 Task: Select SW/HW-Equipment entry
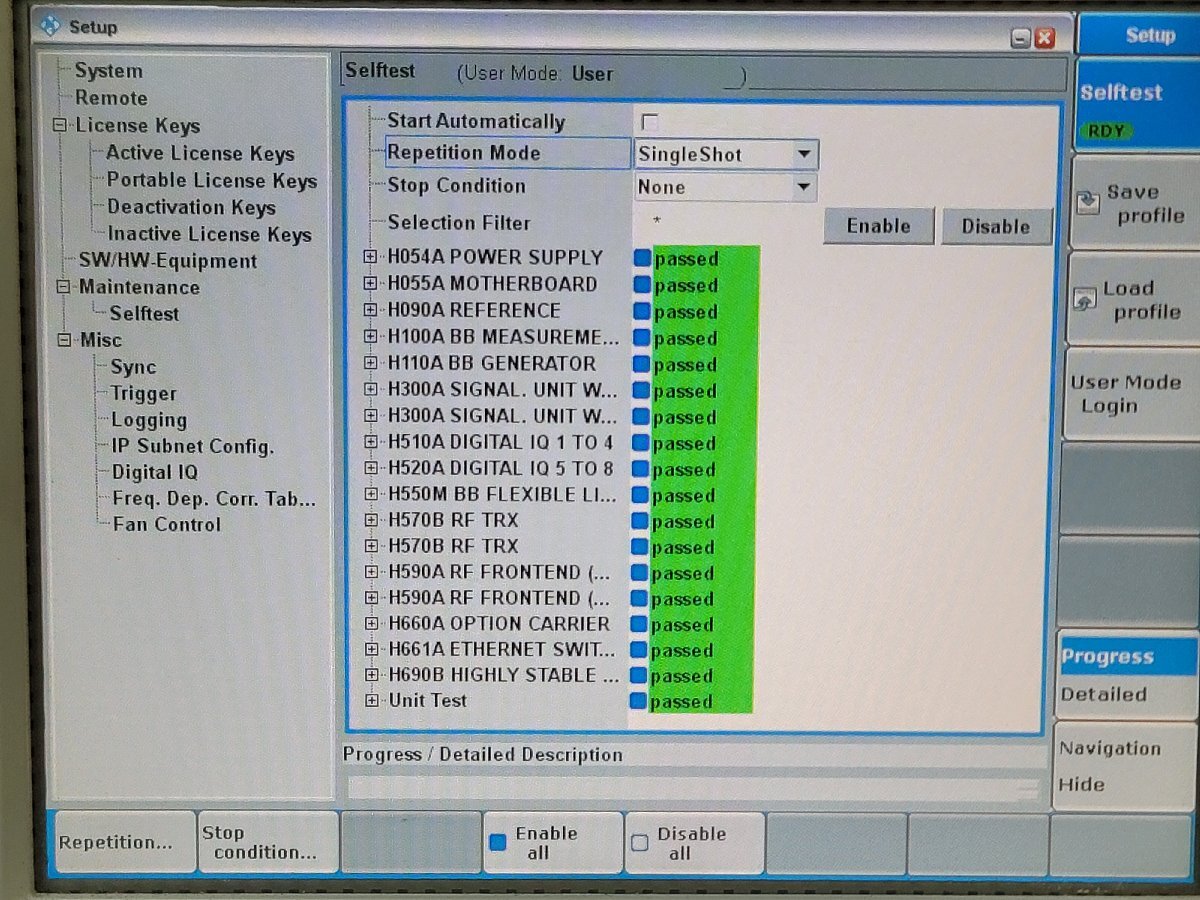168,261
